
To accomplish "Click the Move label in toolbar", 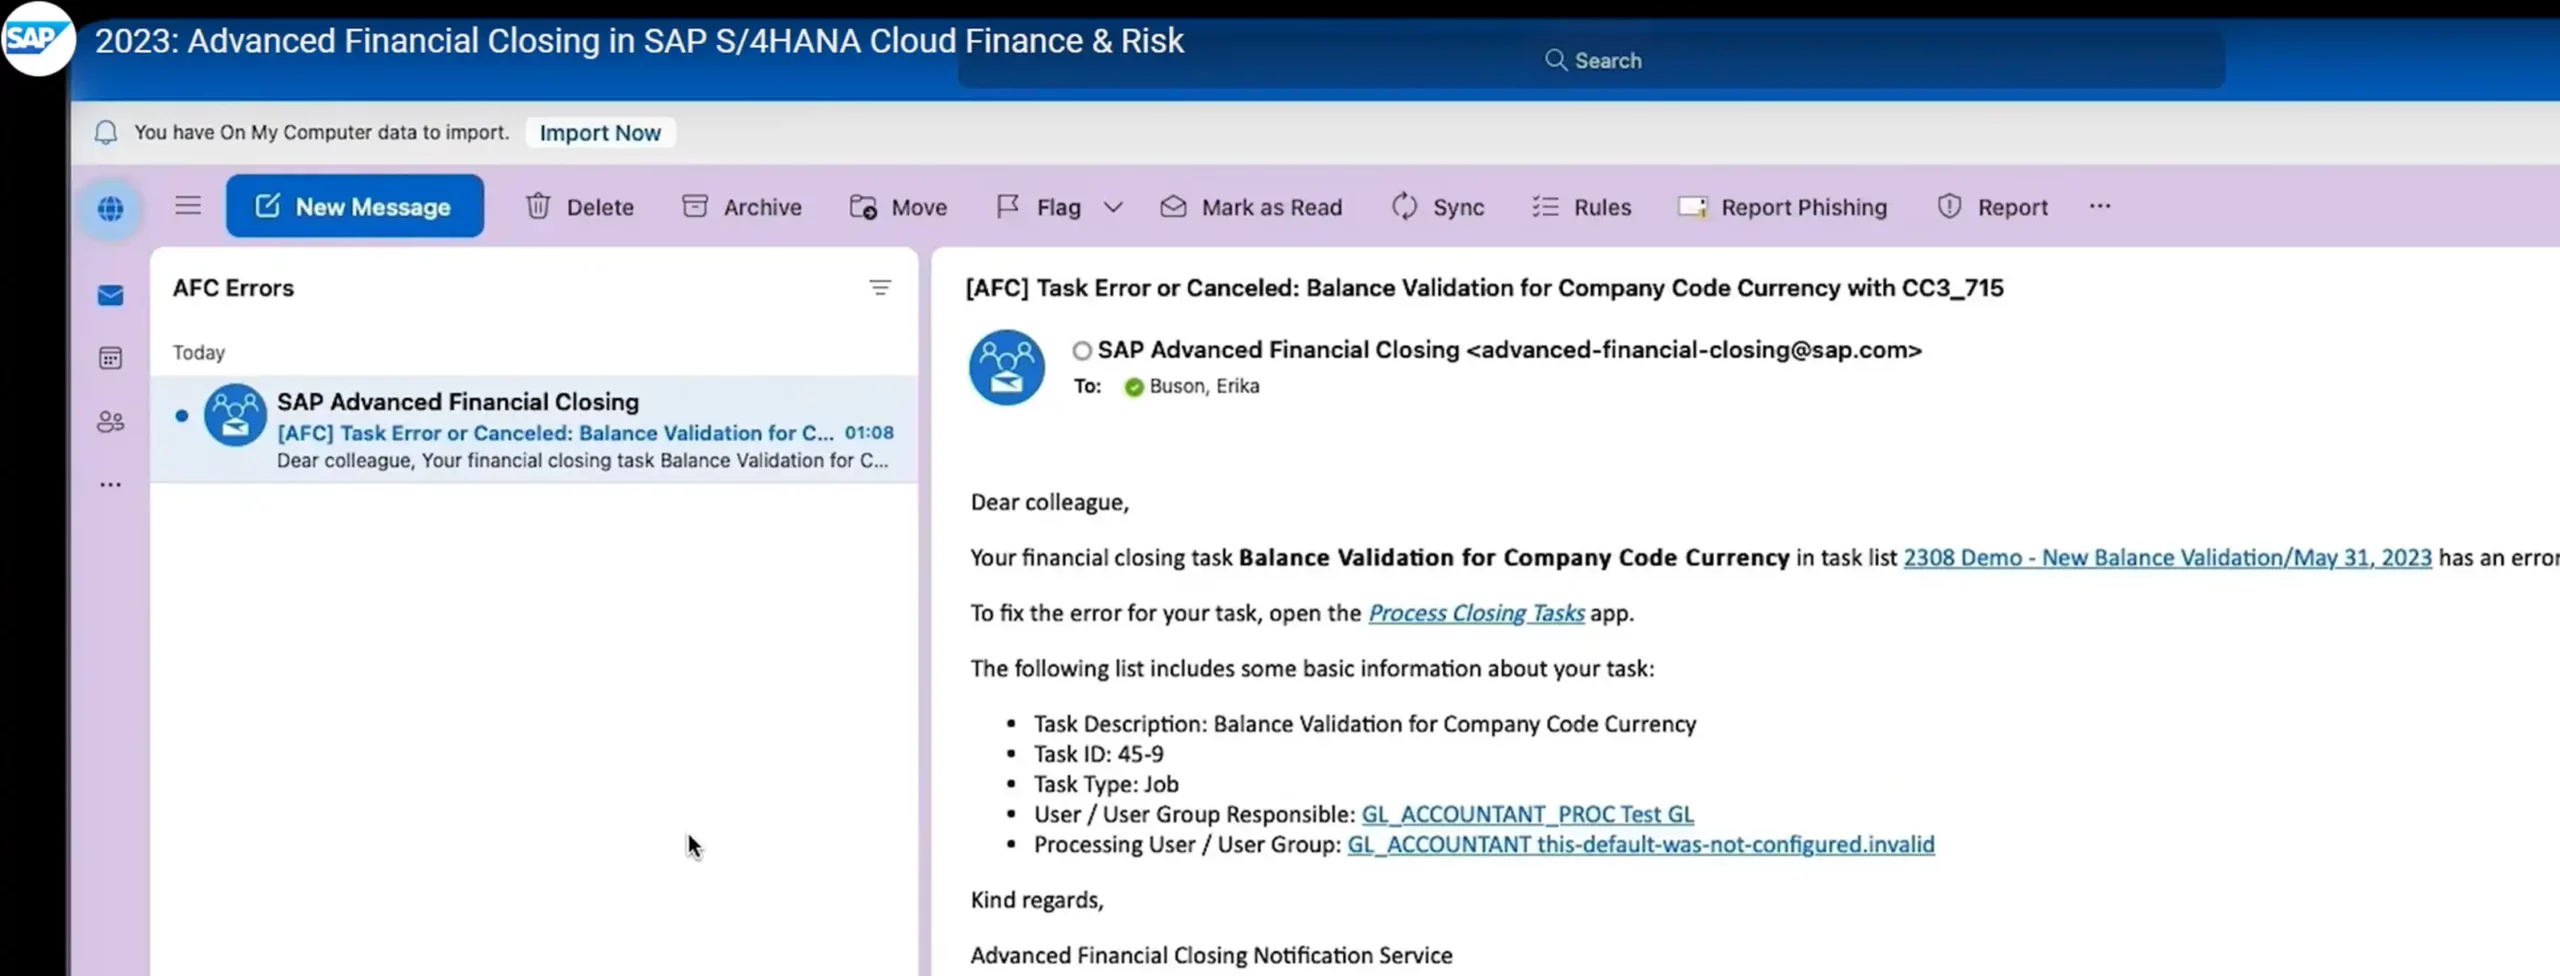I will pos(919,207).
